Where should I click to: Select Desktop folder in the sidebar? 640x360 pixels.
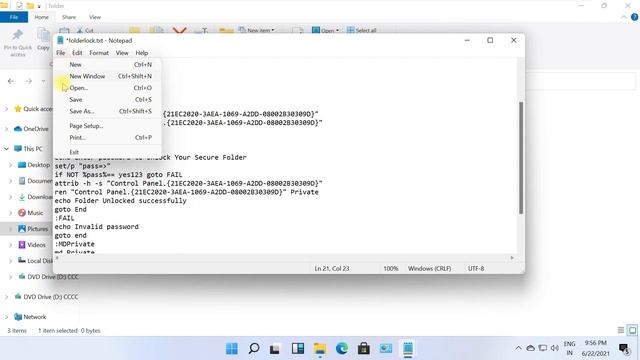click(x=34, y=165)
